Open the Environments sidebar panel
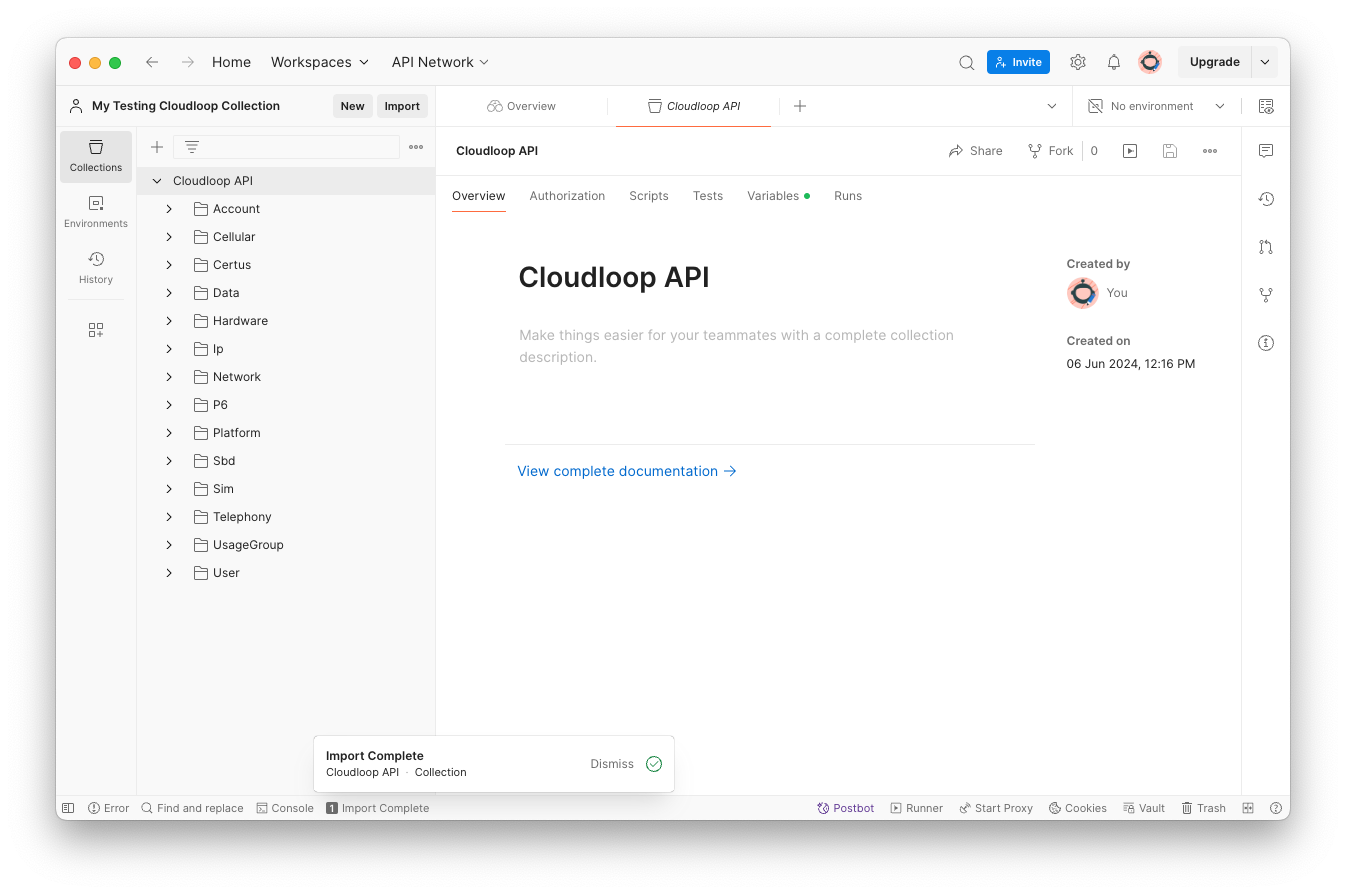The width and height of the screenshot is (1346, 894). 96,212
